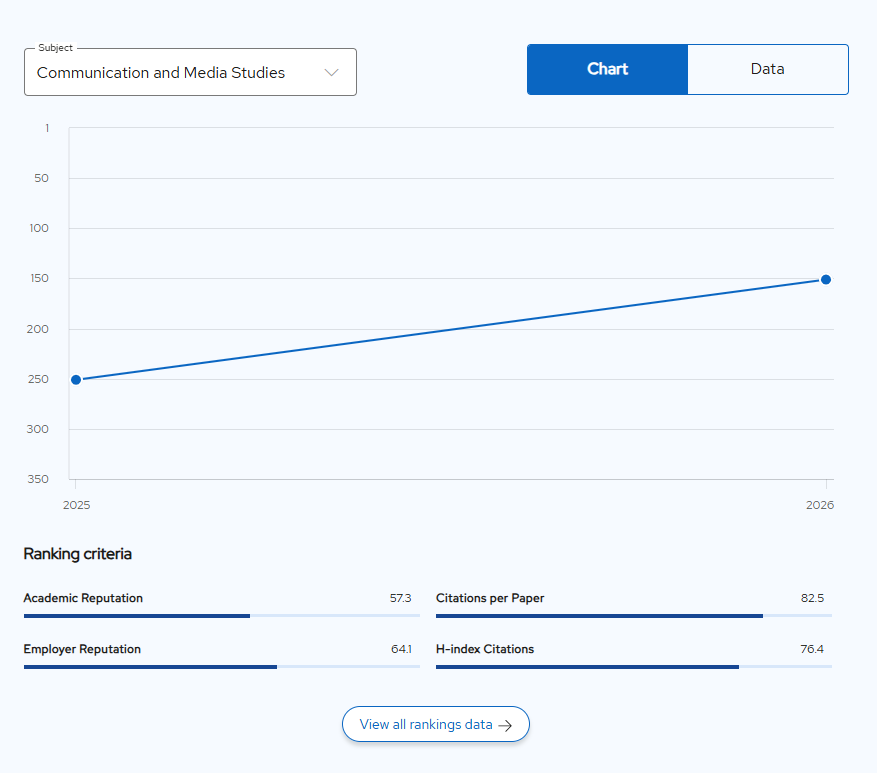
Task: Select the 2025 data point on chart
Action: coord(76,380)
